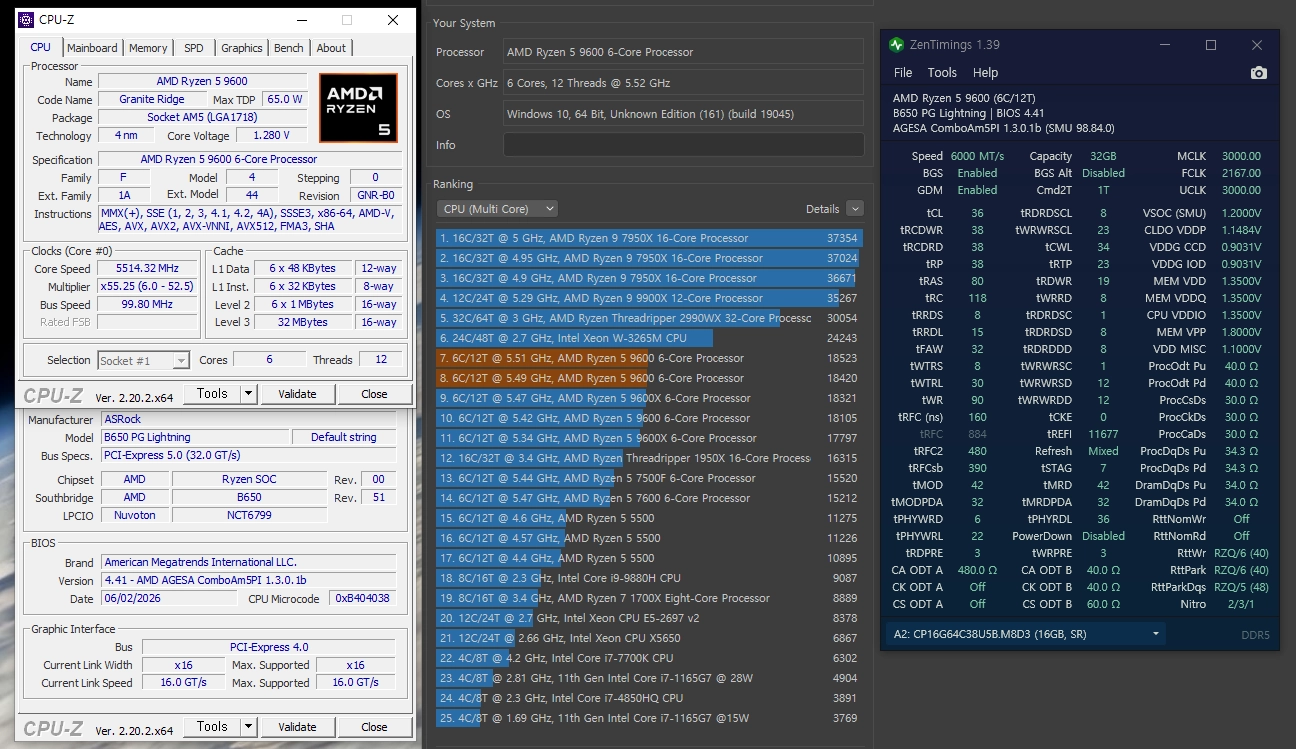Select ranking row 25 i7-1165G7 @15W
The image size is (1296, 749).
pyautogui.click(x=649, y=718)
